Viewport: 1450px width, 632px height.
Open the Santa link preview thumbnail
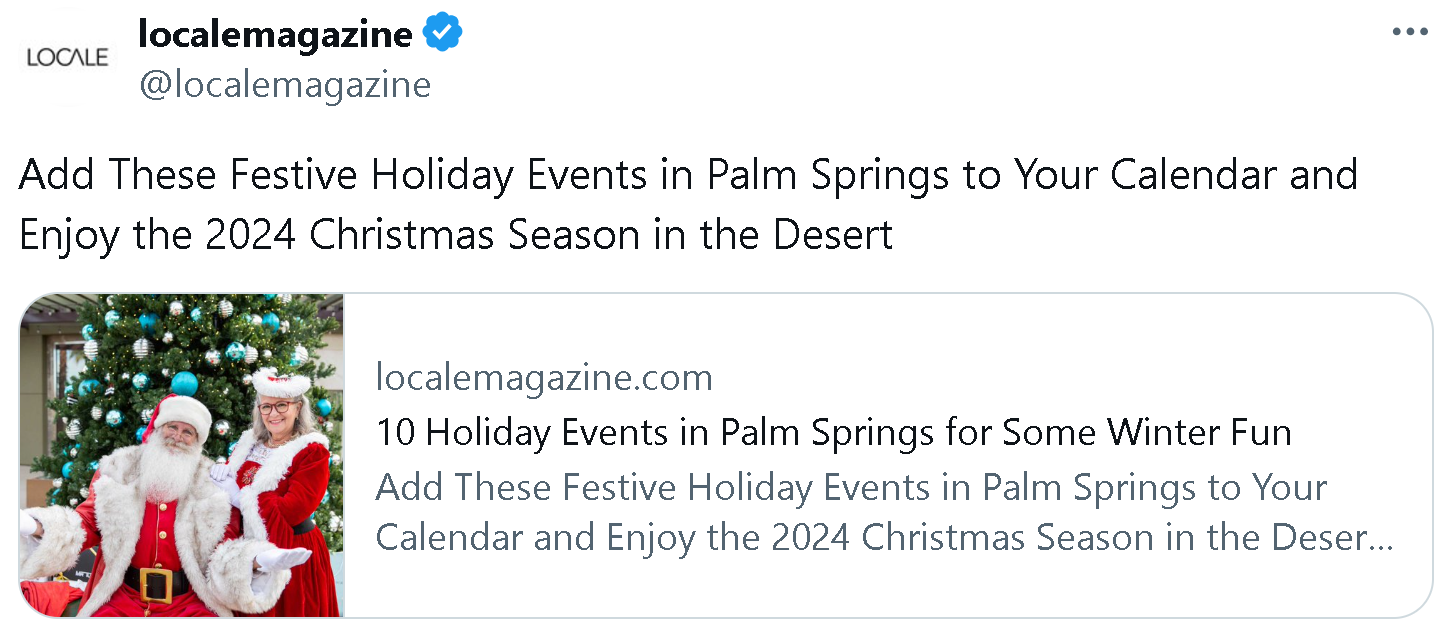(182, 455)
